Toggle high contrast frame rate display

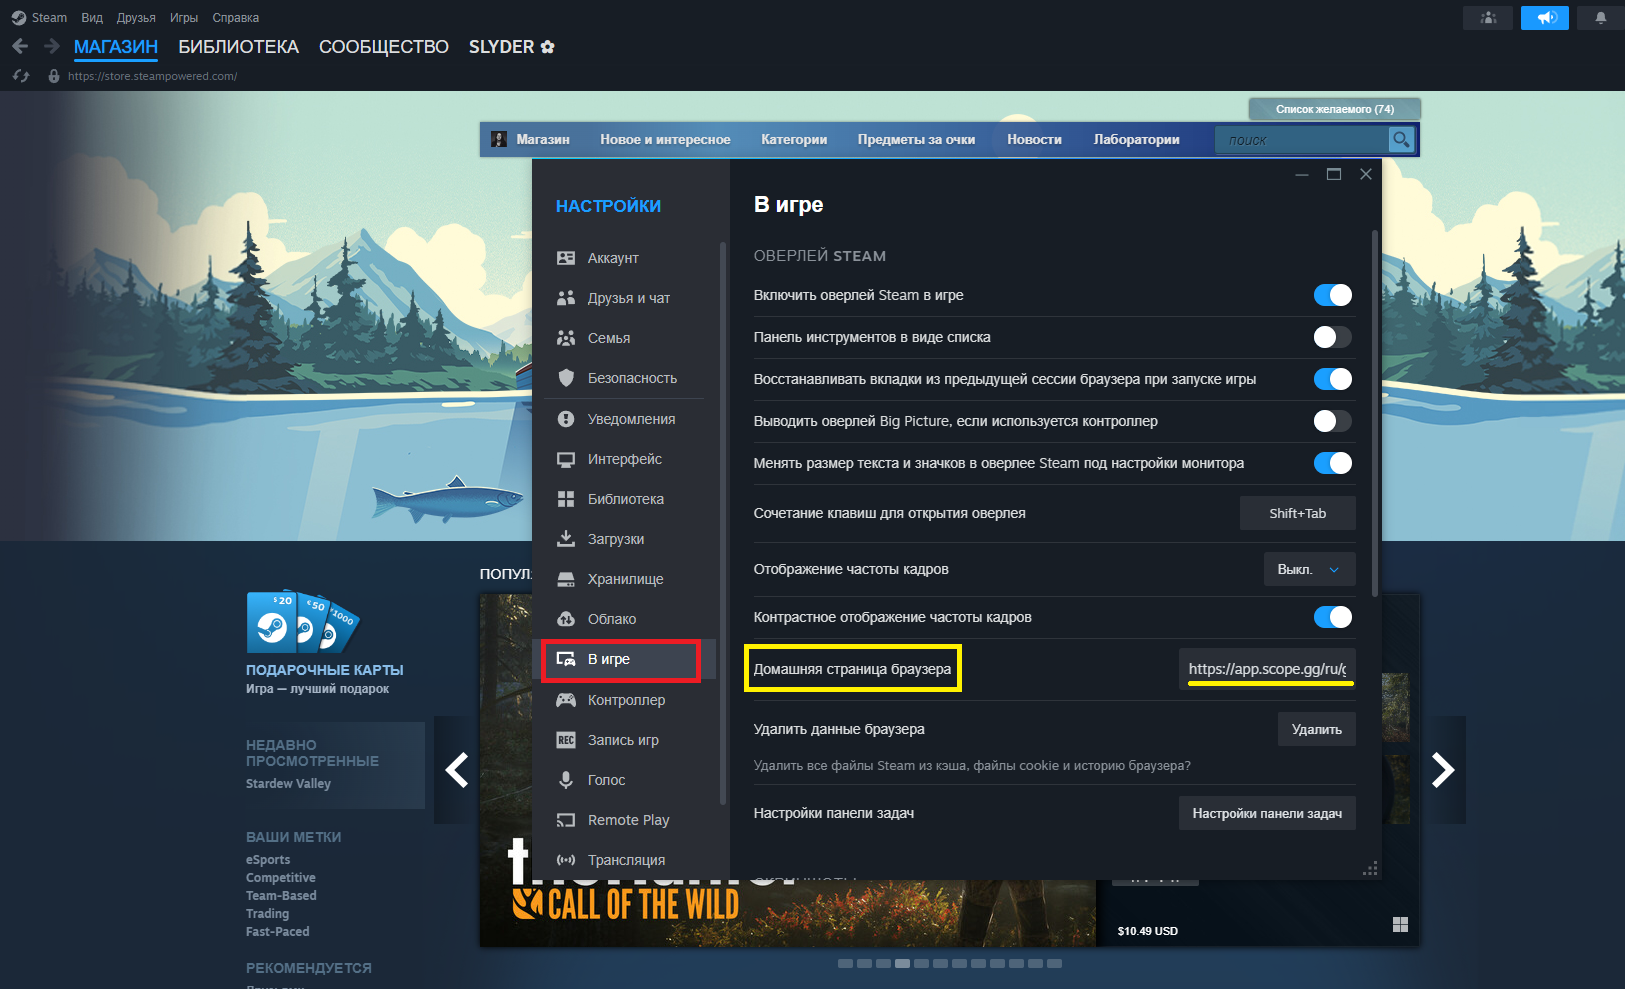[1332, 617]
